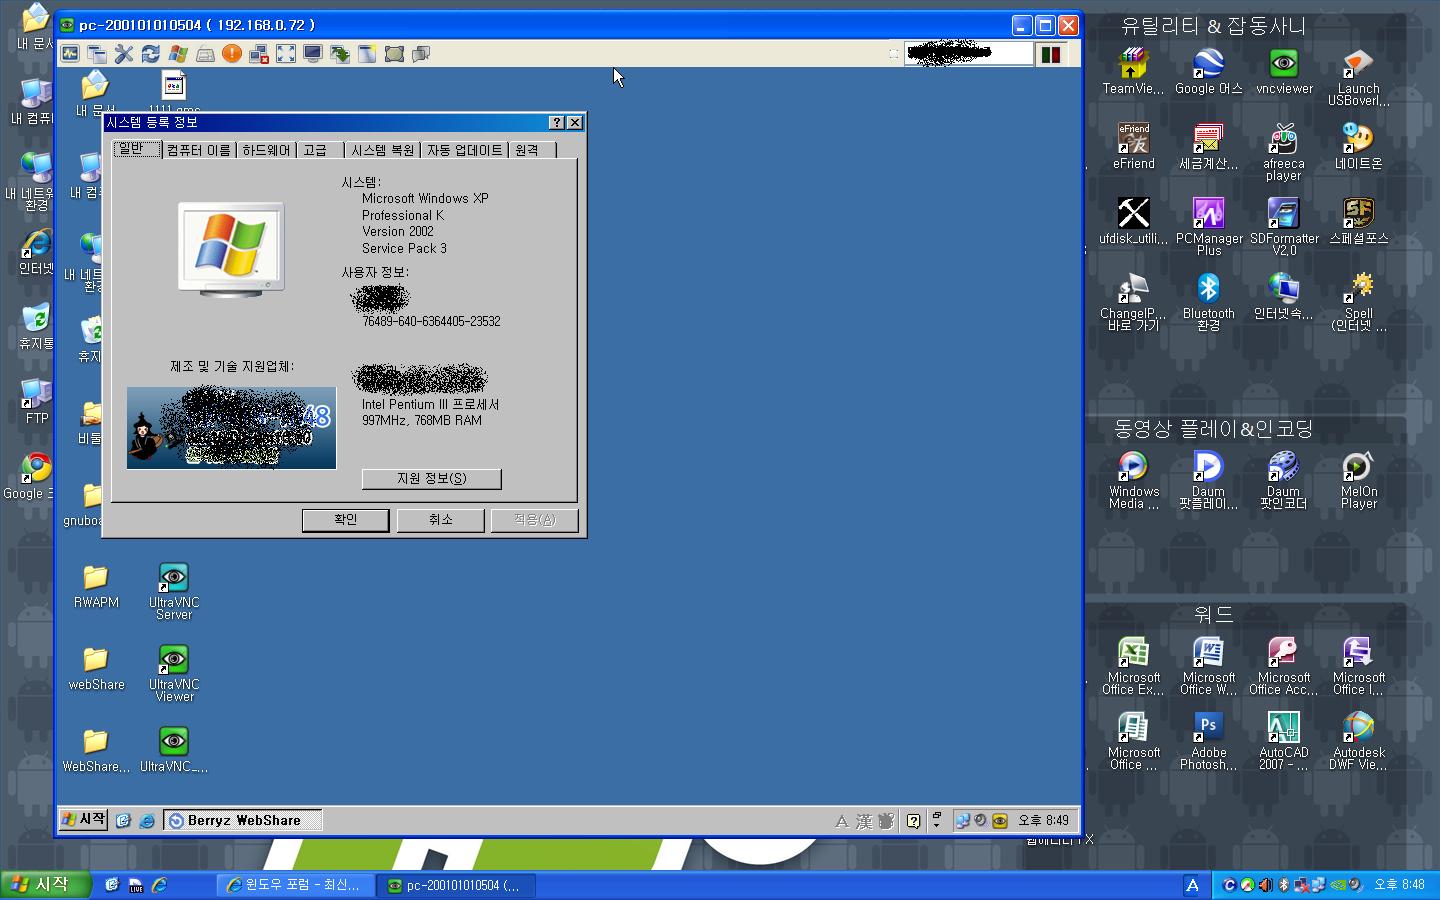
Task: Send Start key via Windows flag toolbar icon
Action: [178, 54]
